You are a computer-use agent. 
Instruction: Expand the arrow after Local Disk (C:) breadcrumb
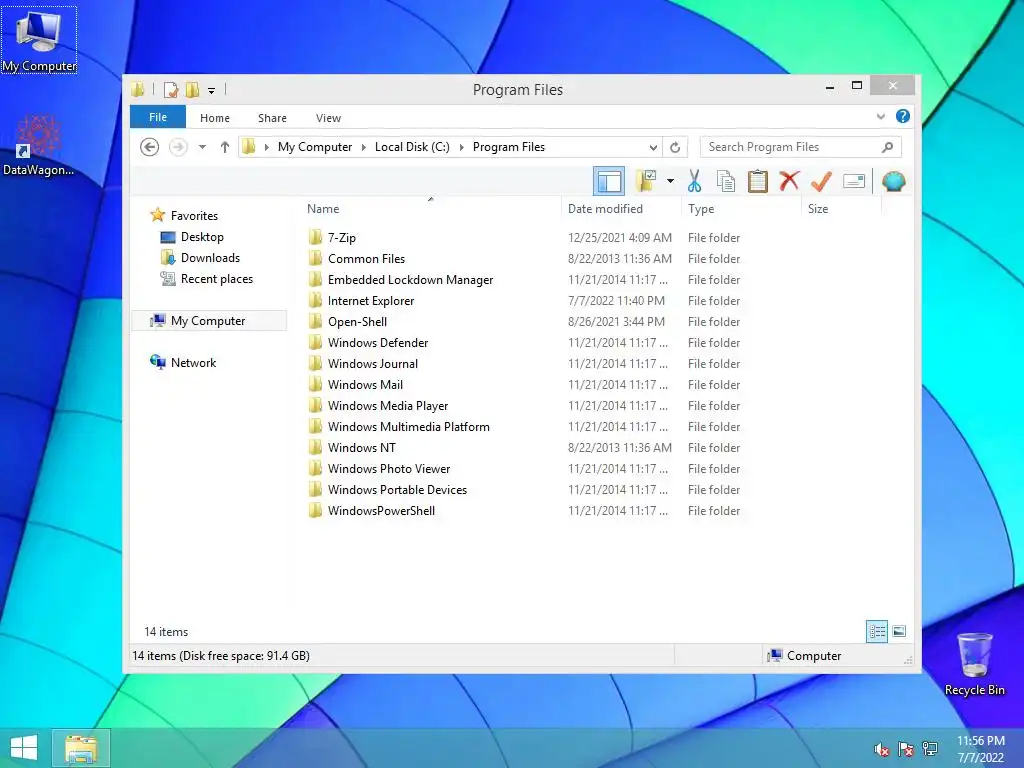(x=462, y=148)
